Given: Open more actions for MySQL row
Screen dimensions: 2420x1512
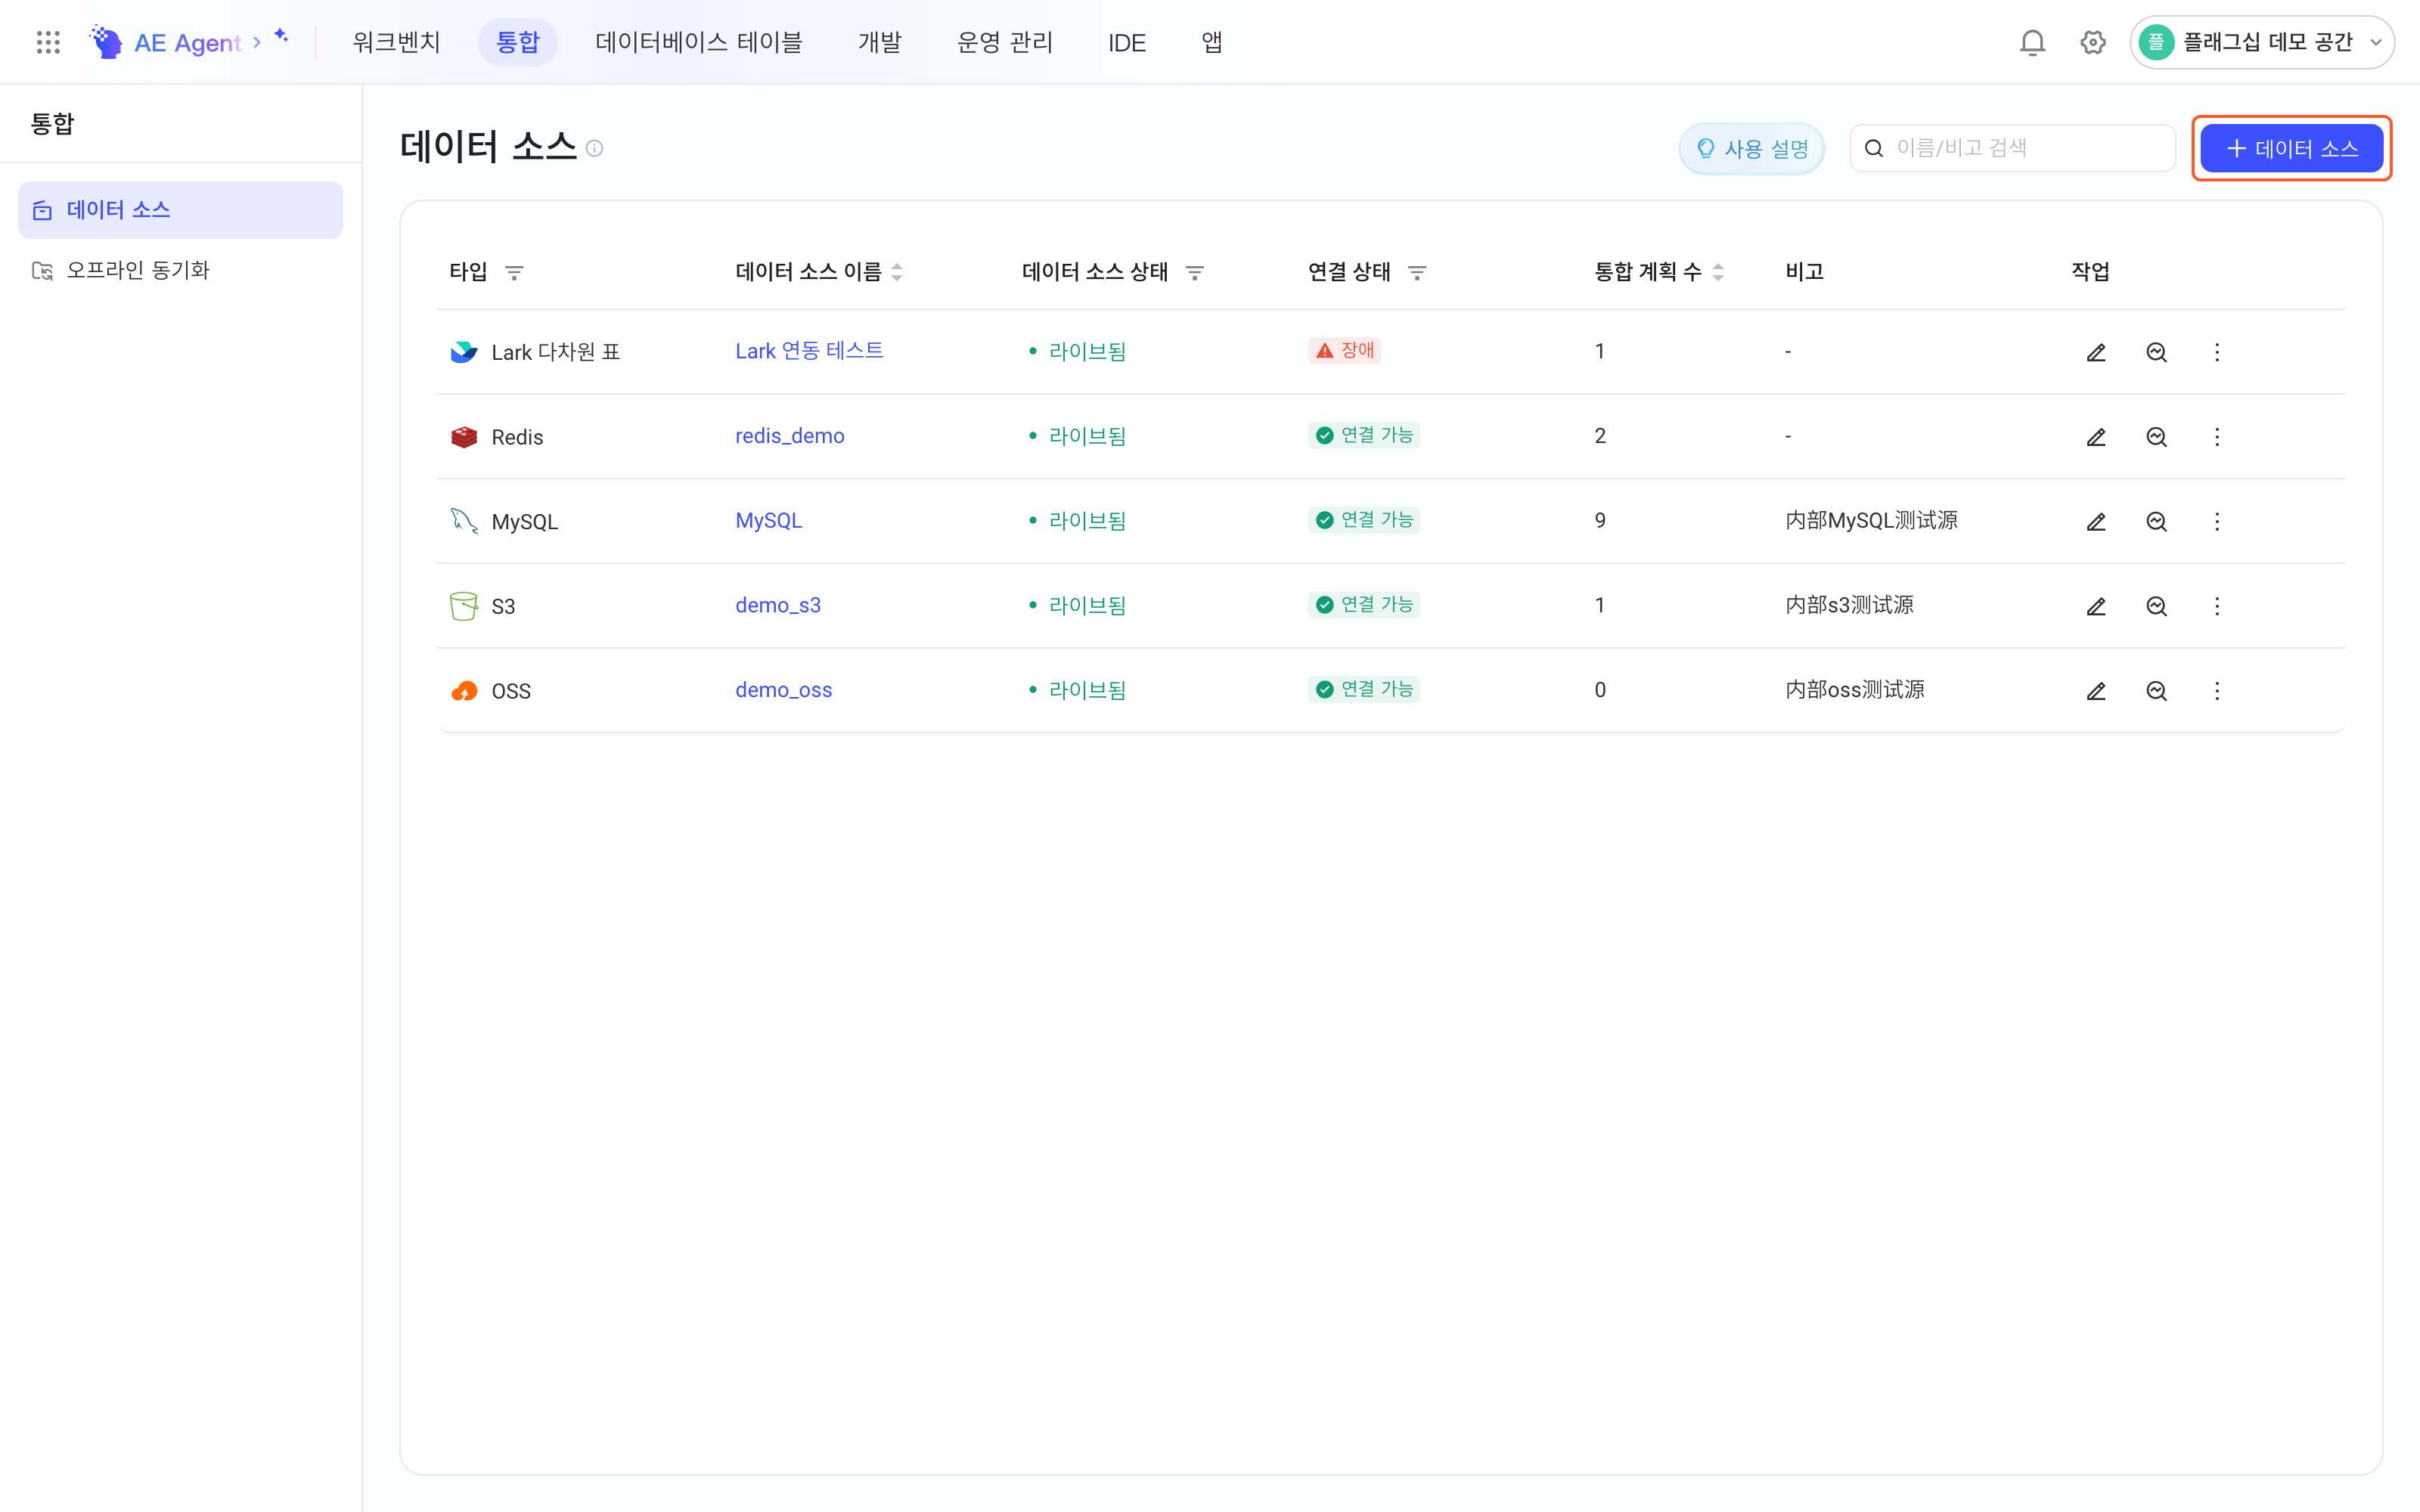Looking at the screenshot, I should (x=2217, y=522).
